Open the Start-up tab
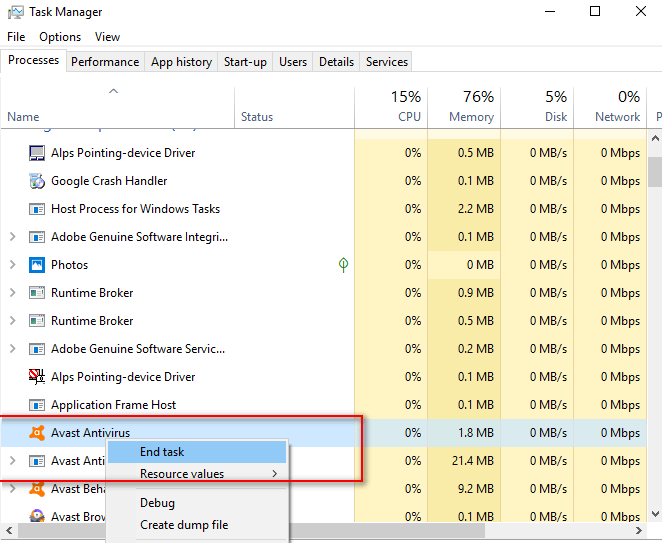The image size is (662, 543). (x=245, y=62)
